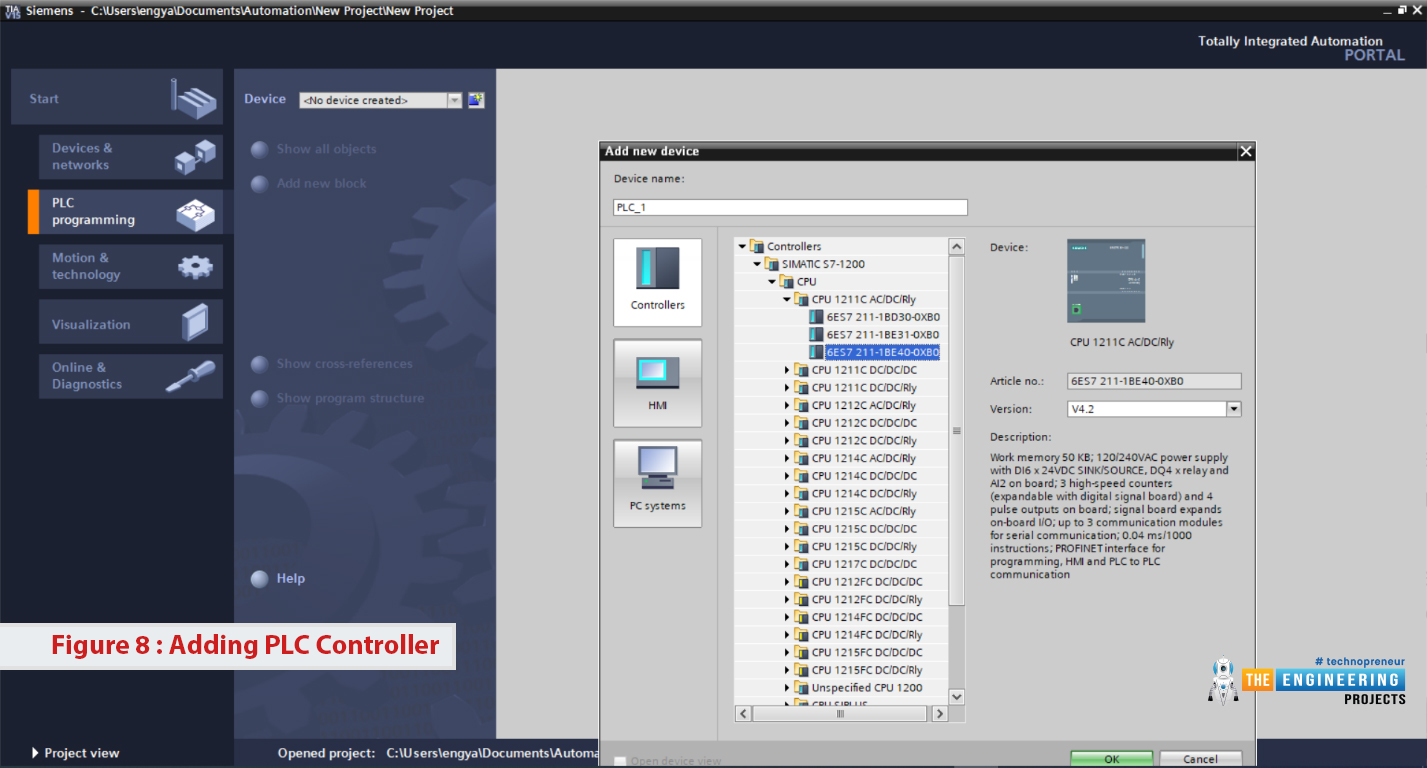Click the Online & Diagnostics tool icon

pyautogui.click(x=190, y=376)
